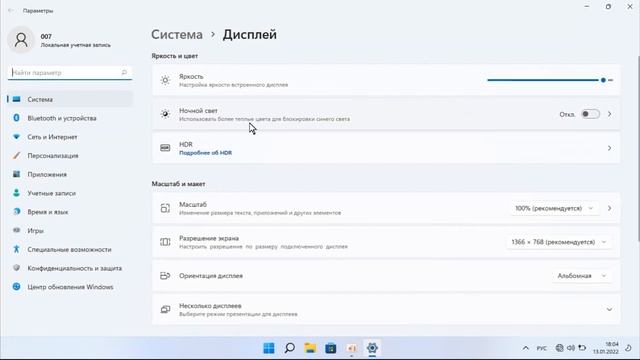Screen dimensions: 640x360
Task: Open the Windows Start menu
Action: click(269, 348)
